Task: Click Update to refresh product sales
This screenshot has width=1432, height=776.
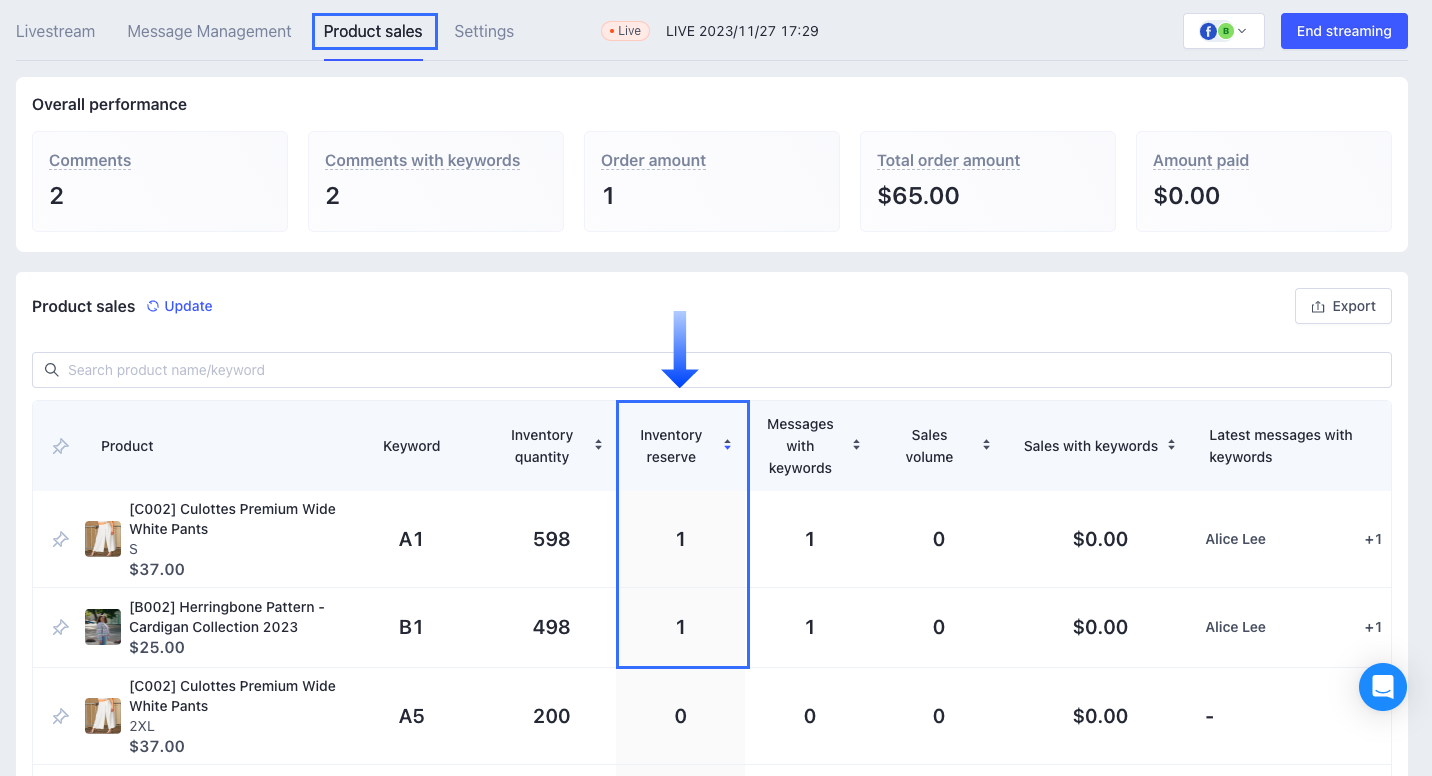Action: click(180, 306)
